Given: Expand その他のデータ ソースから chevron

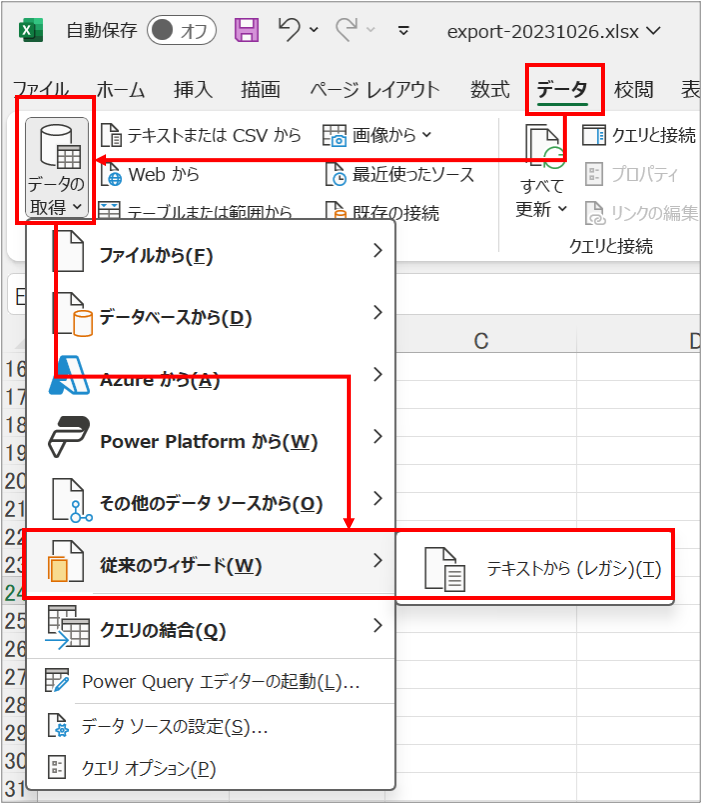Looking at the screenshot, I should [378, 498].
